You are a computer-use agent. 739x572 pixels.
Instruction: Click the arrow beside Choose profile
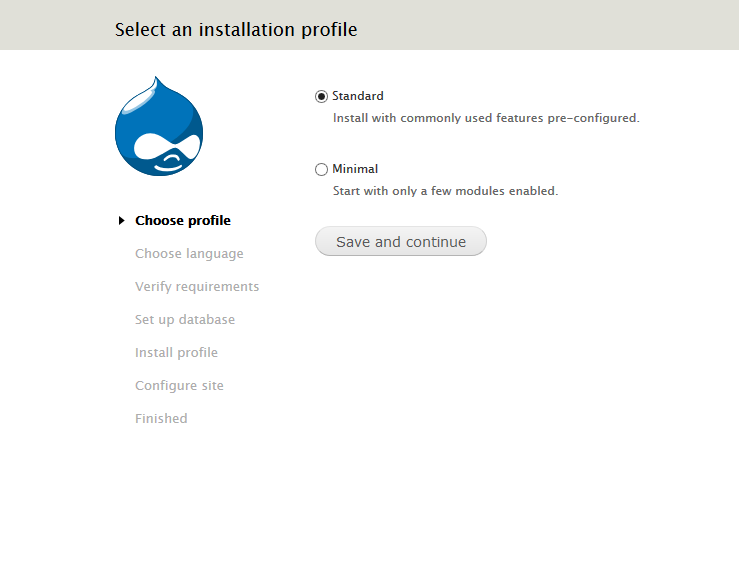tap(122, 221)
